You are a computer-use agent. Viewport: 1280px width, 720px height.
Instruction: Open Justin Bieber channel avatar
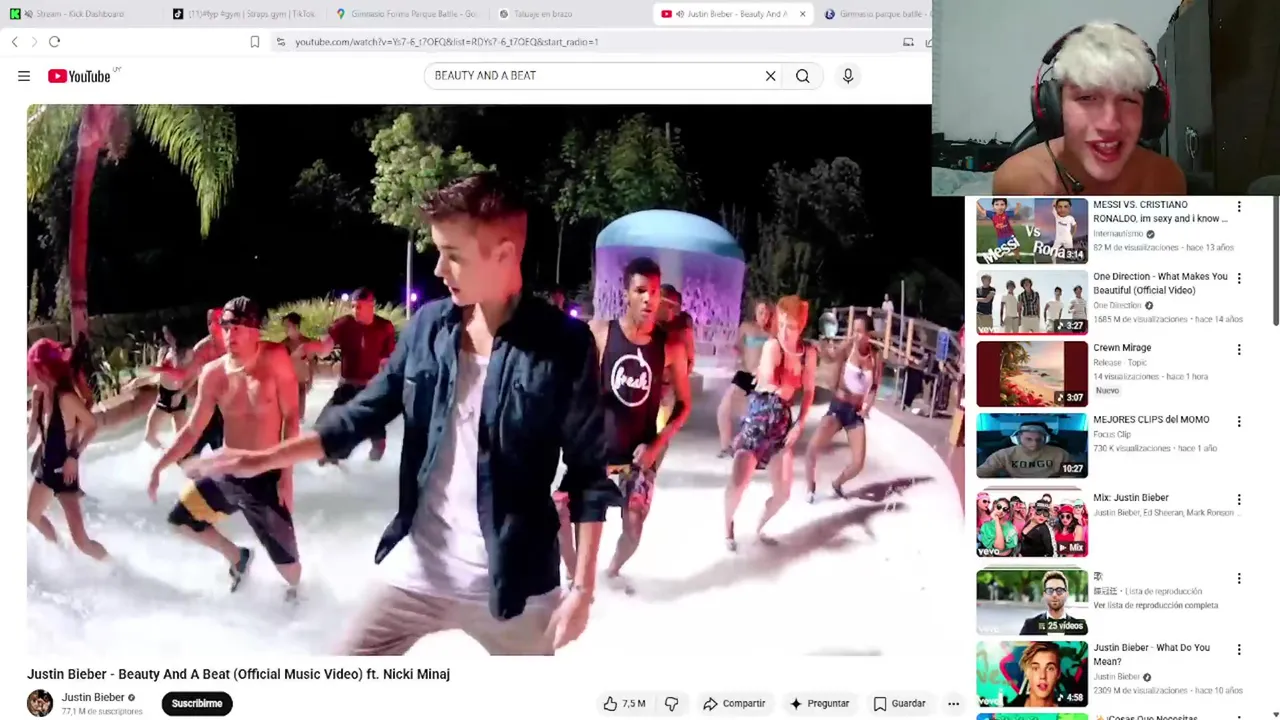pyautogui.click(x=40, y=703)
